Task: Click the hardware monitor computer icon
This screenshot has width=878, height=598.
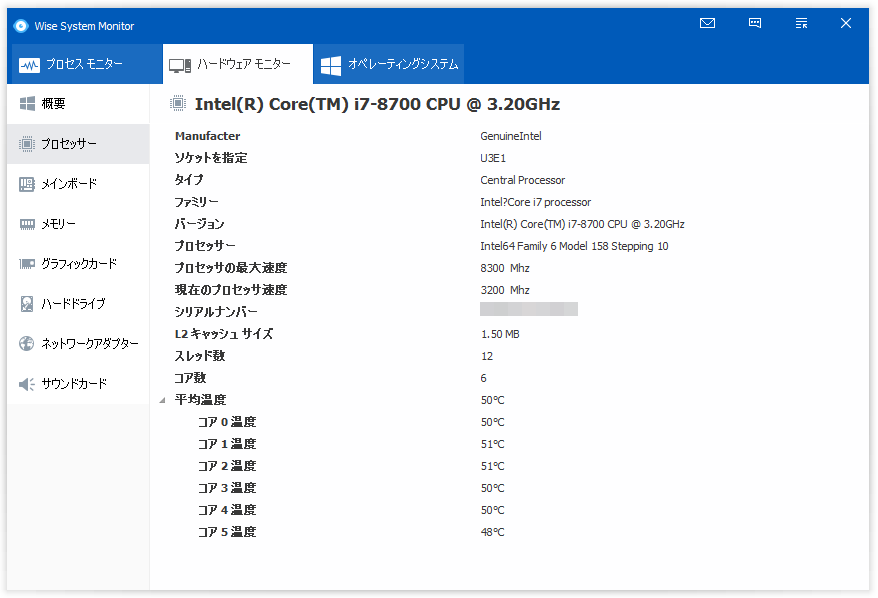Action: [180, 66]
